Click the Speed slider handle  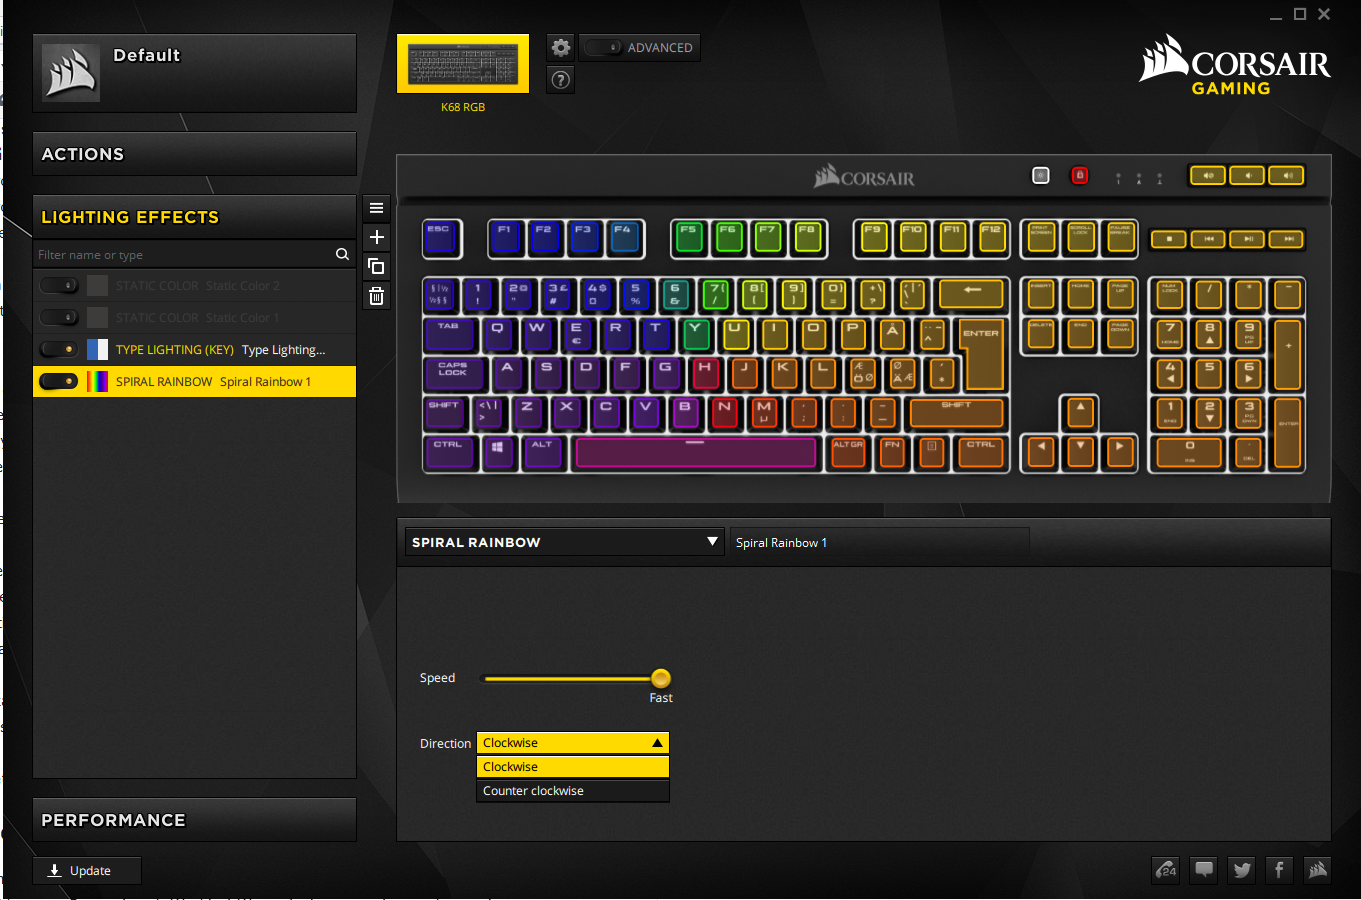(661, 678)
